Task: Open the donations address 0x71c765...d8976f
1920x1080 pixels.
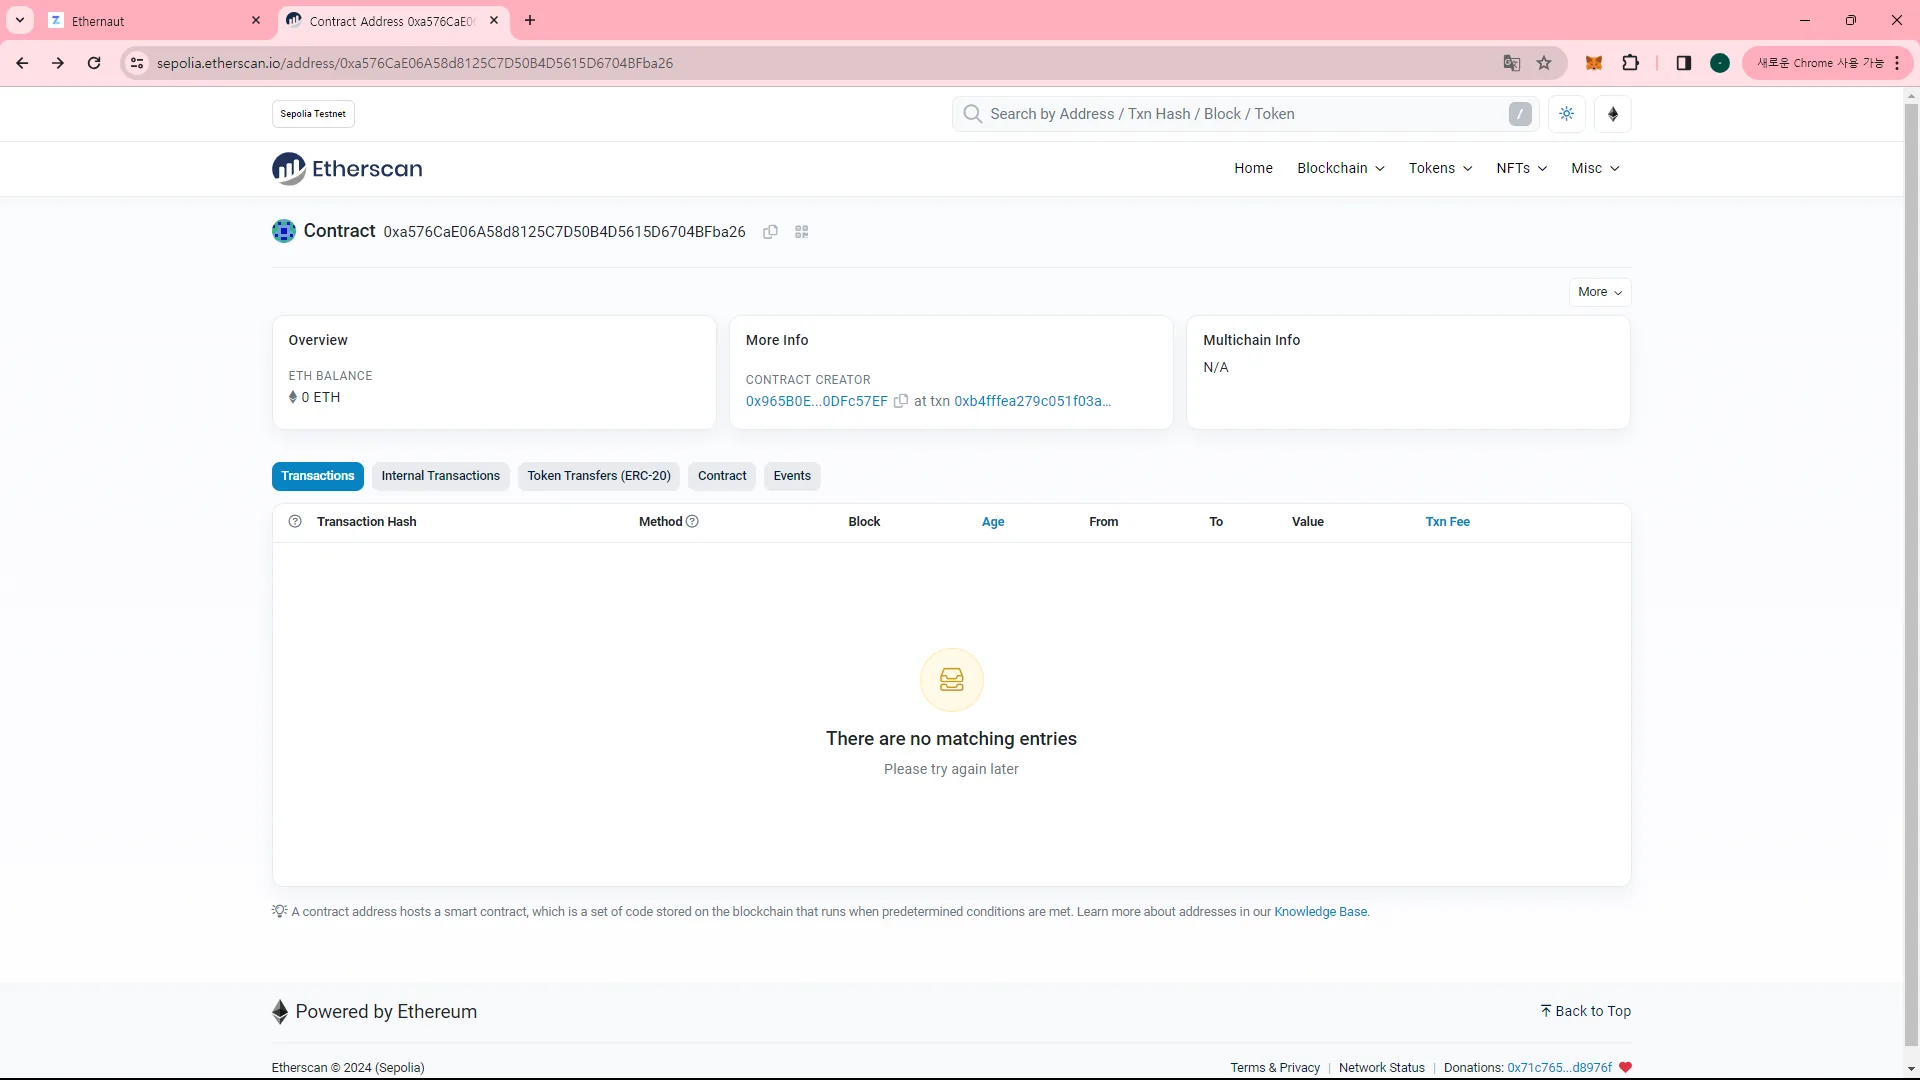Action: 1560,1068
